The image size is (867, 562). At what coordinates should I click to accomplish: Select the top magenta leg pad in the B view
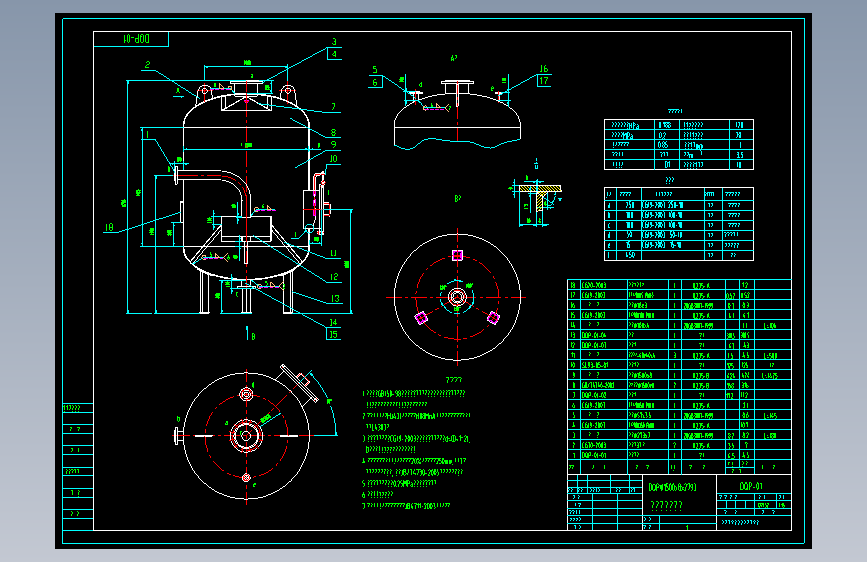[x=457, y=255]
